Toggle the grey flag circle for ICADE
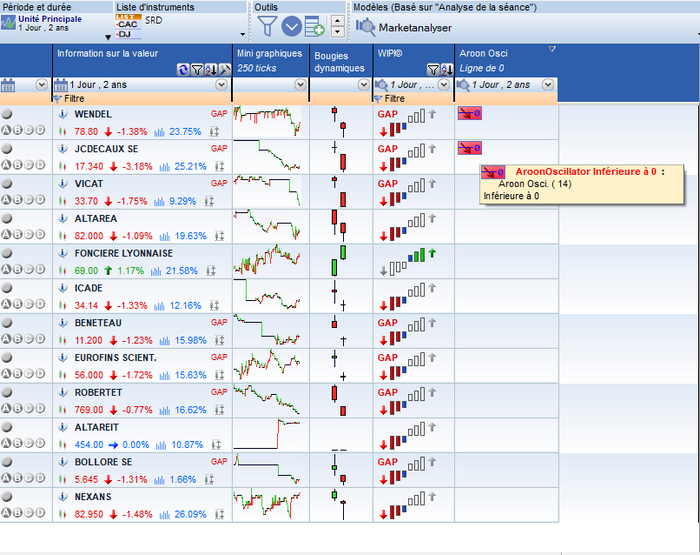 [x=7, y=288]
